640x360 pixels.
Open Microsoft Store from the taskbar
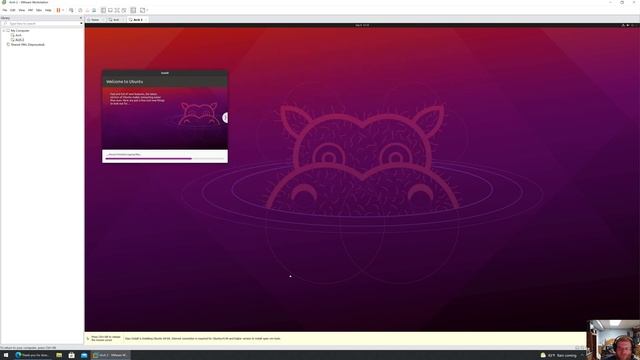pyautogui.click(x=71, y=355)
